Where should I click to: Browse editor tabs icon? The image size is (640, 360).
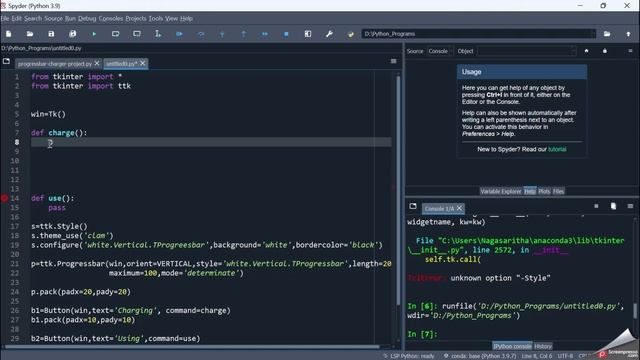pyautogui.click(x=6, y=61)
